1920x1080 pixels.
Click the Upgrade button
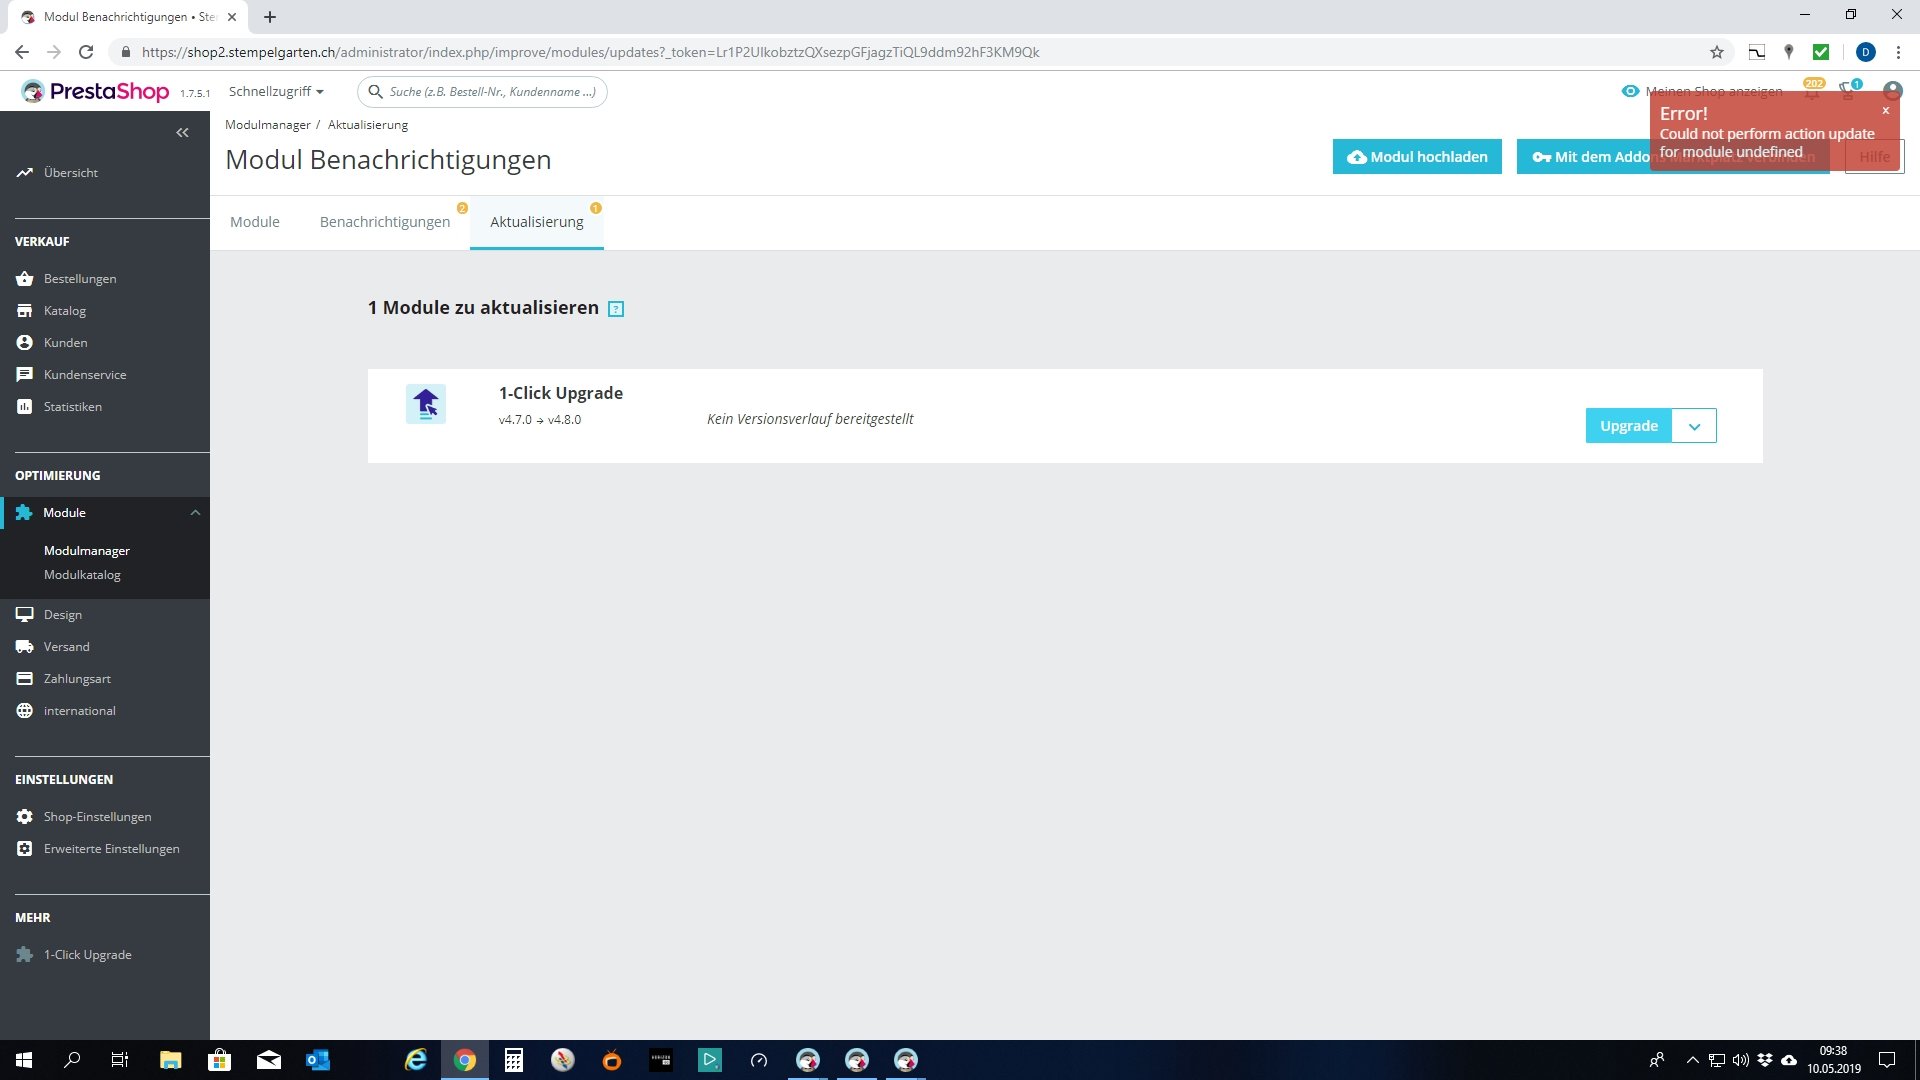[x=1628, y=426]
